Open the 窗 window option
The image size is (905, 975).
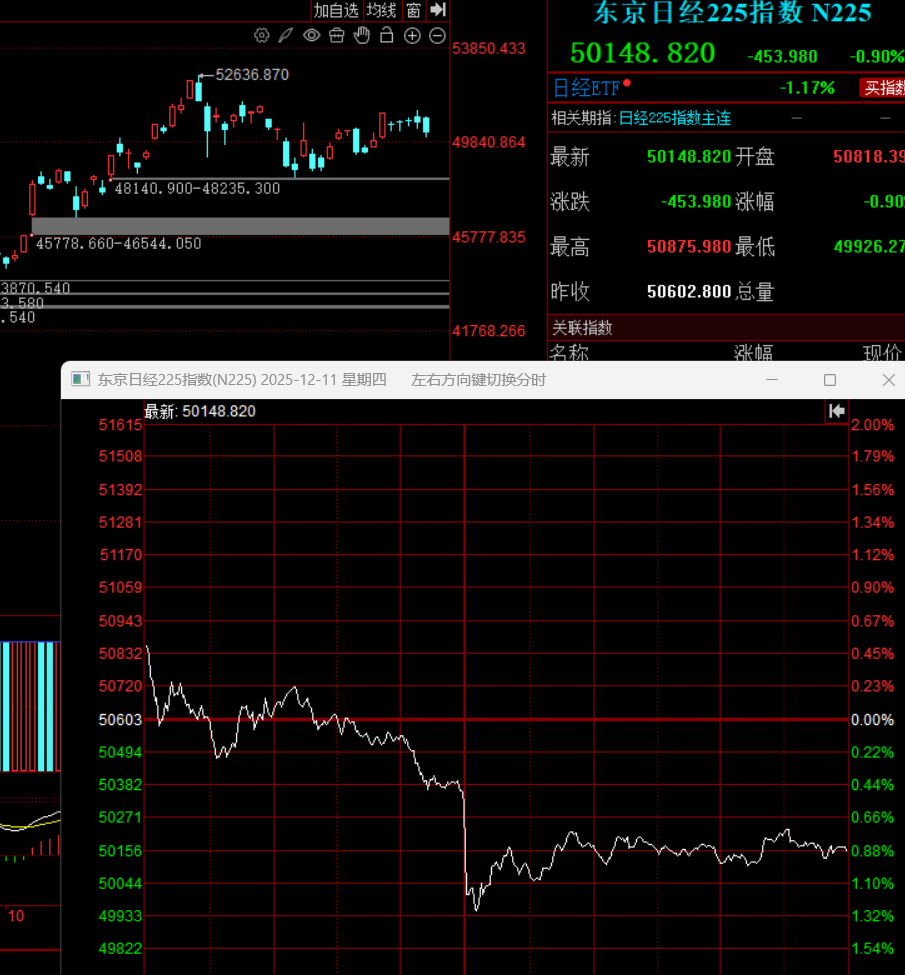click(413, 10)
